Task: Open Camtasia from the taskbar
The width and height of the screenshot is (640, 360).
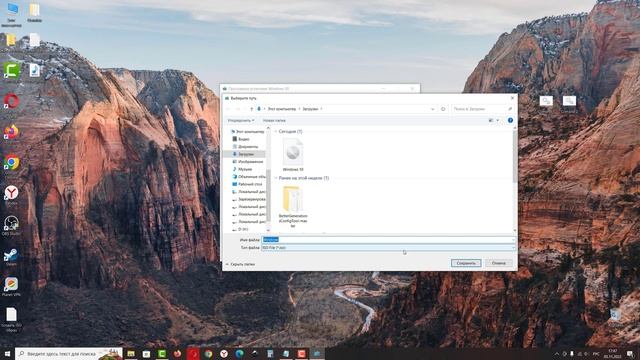Action: pyautogui.click(x=162, y=353)
